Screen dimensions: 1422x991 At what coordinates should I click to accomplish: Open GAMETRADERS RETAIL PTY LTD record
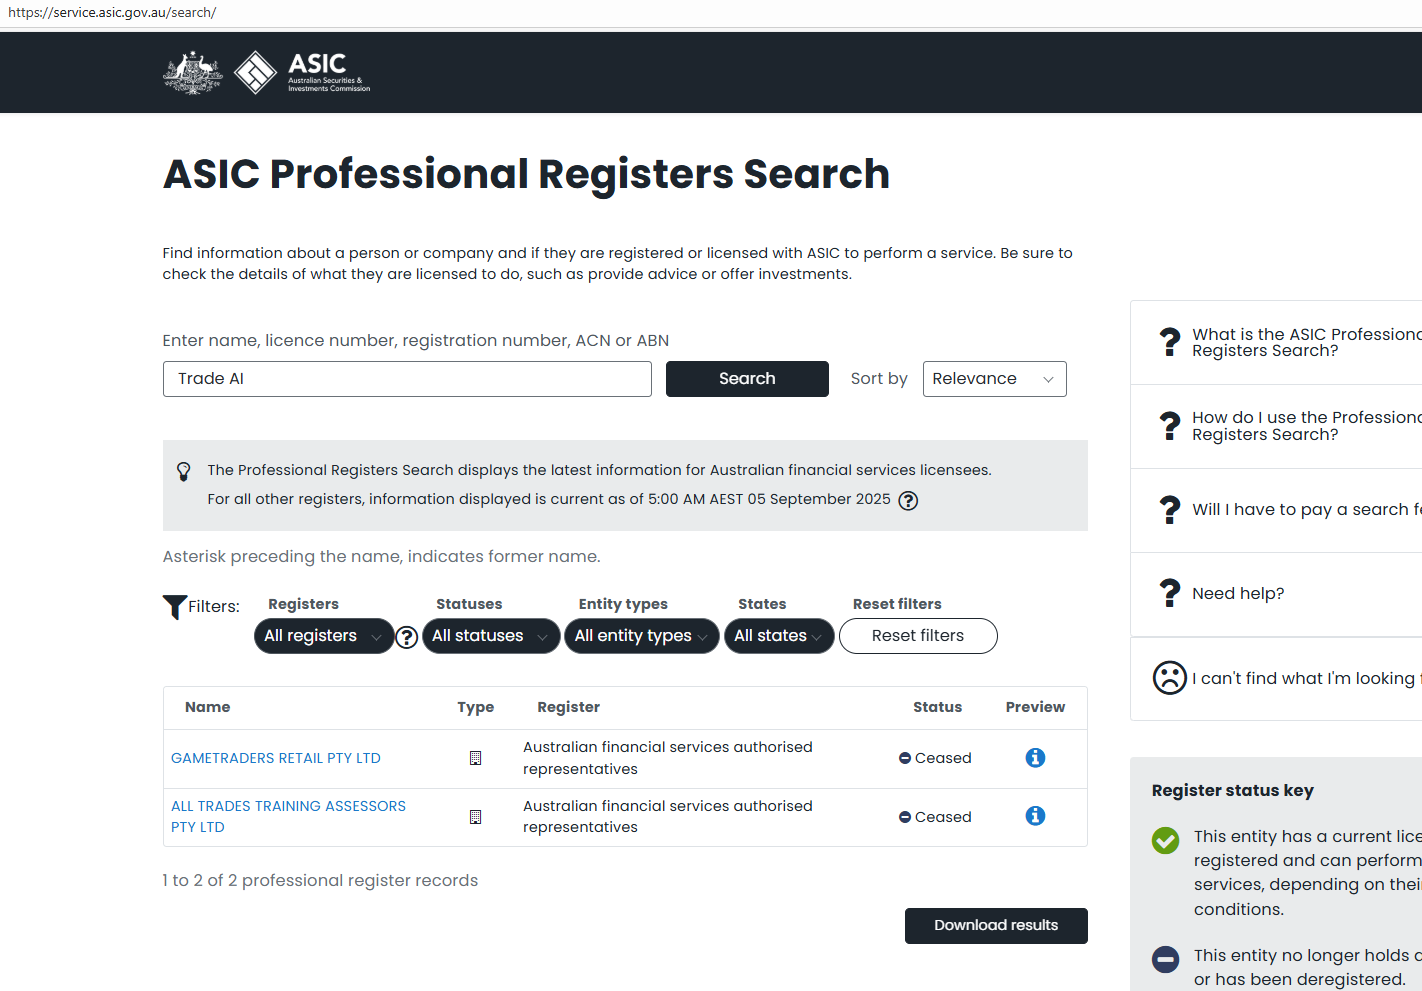coord(276,758)
